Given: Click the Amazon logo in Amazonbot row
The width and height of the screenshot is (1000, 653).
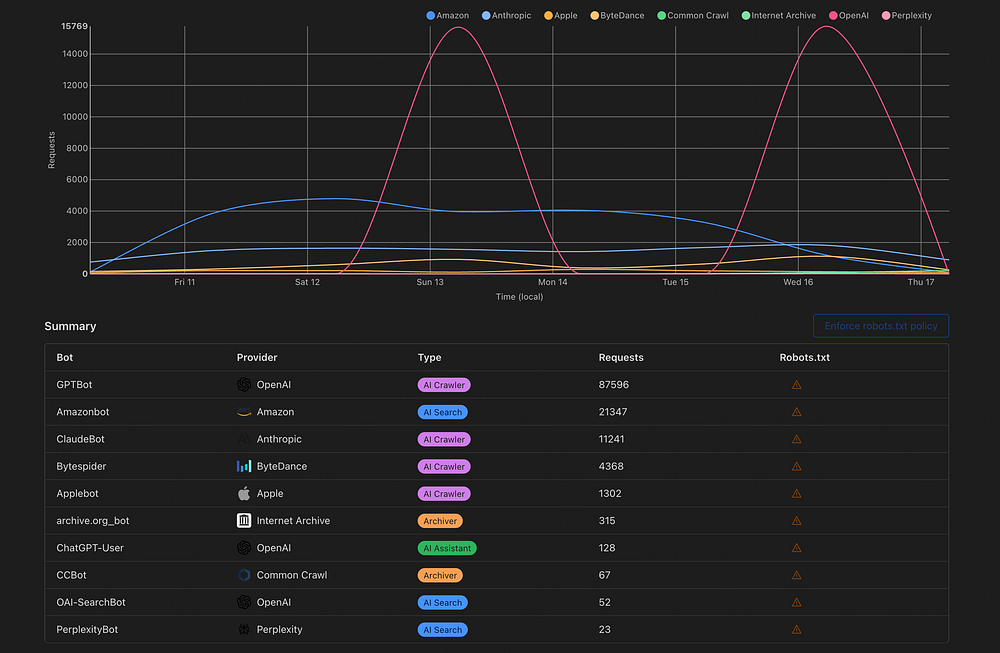Looking at the screenshot, I should 244,412.
